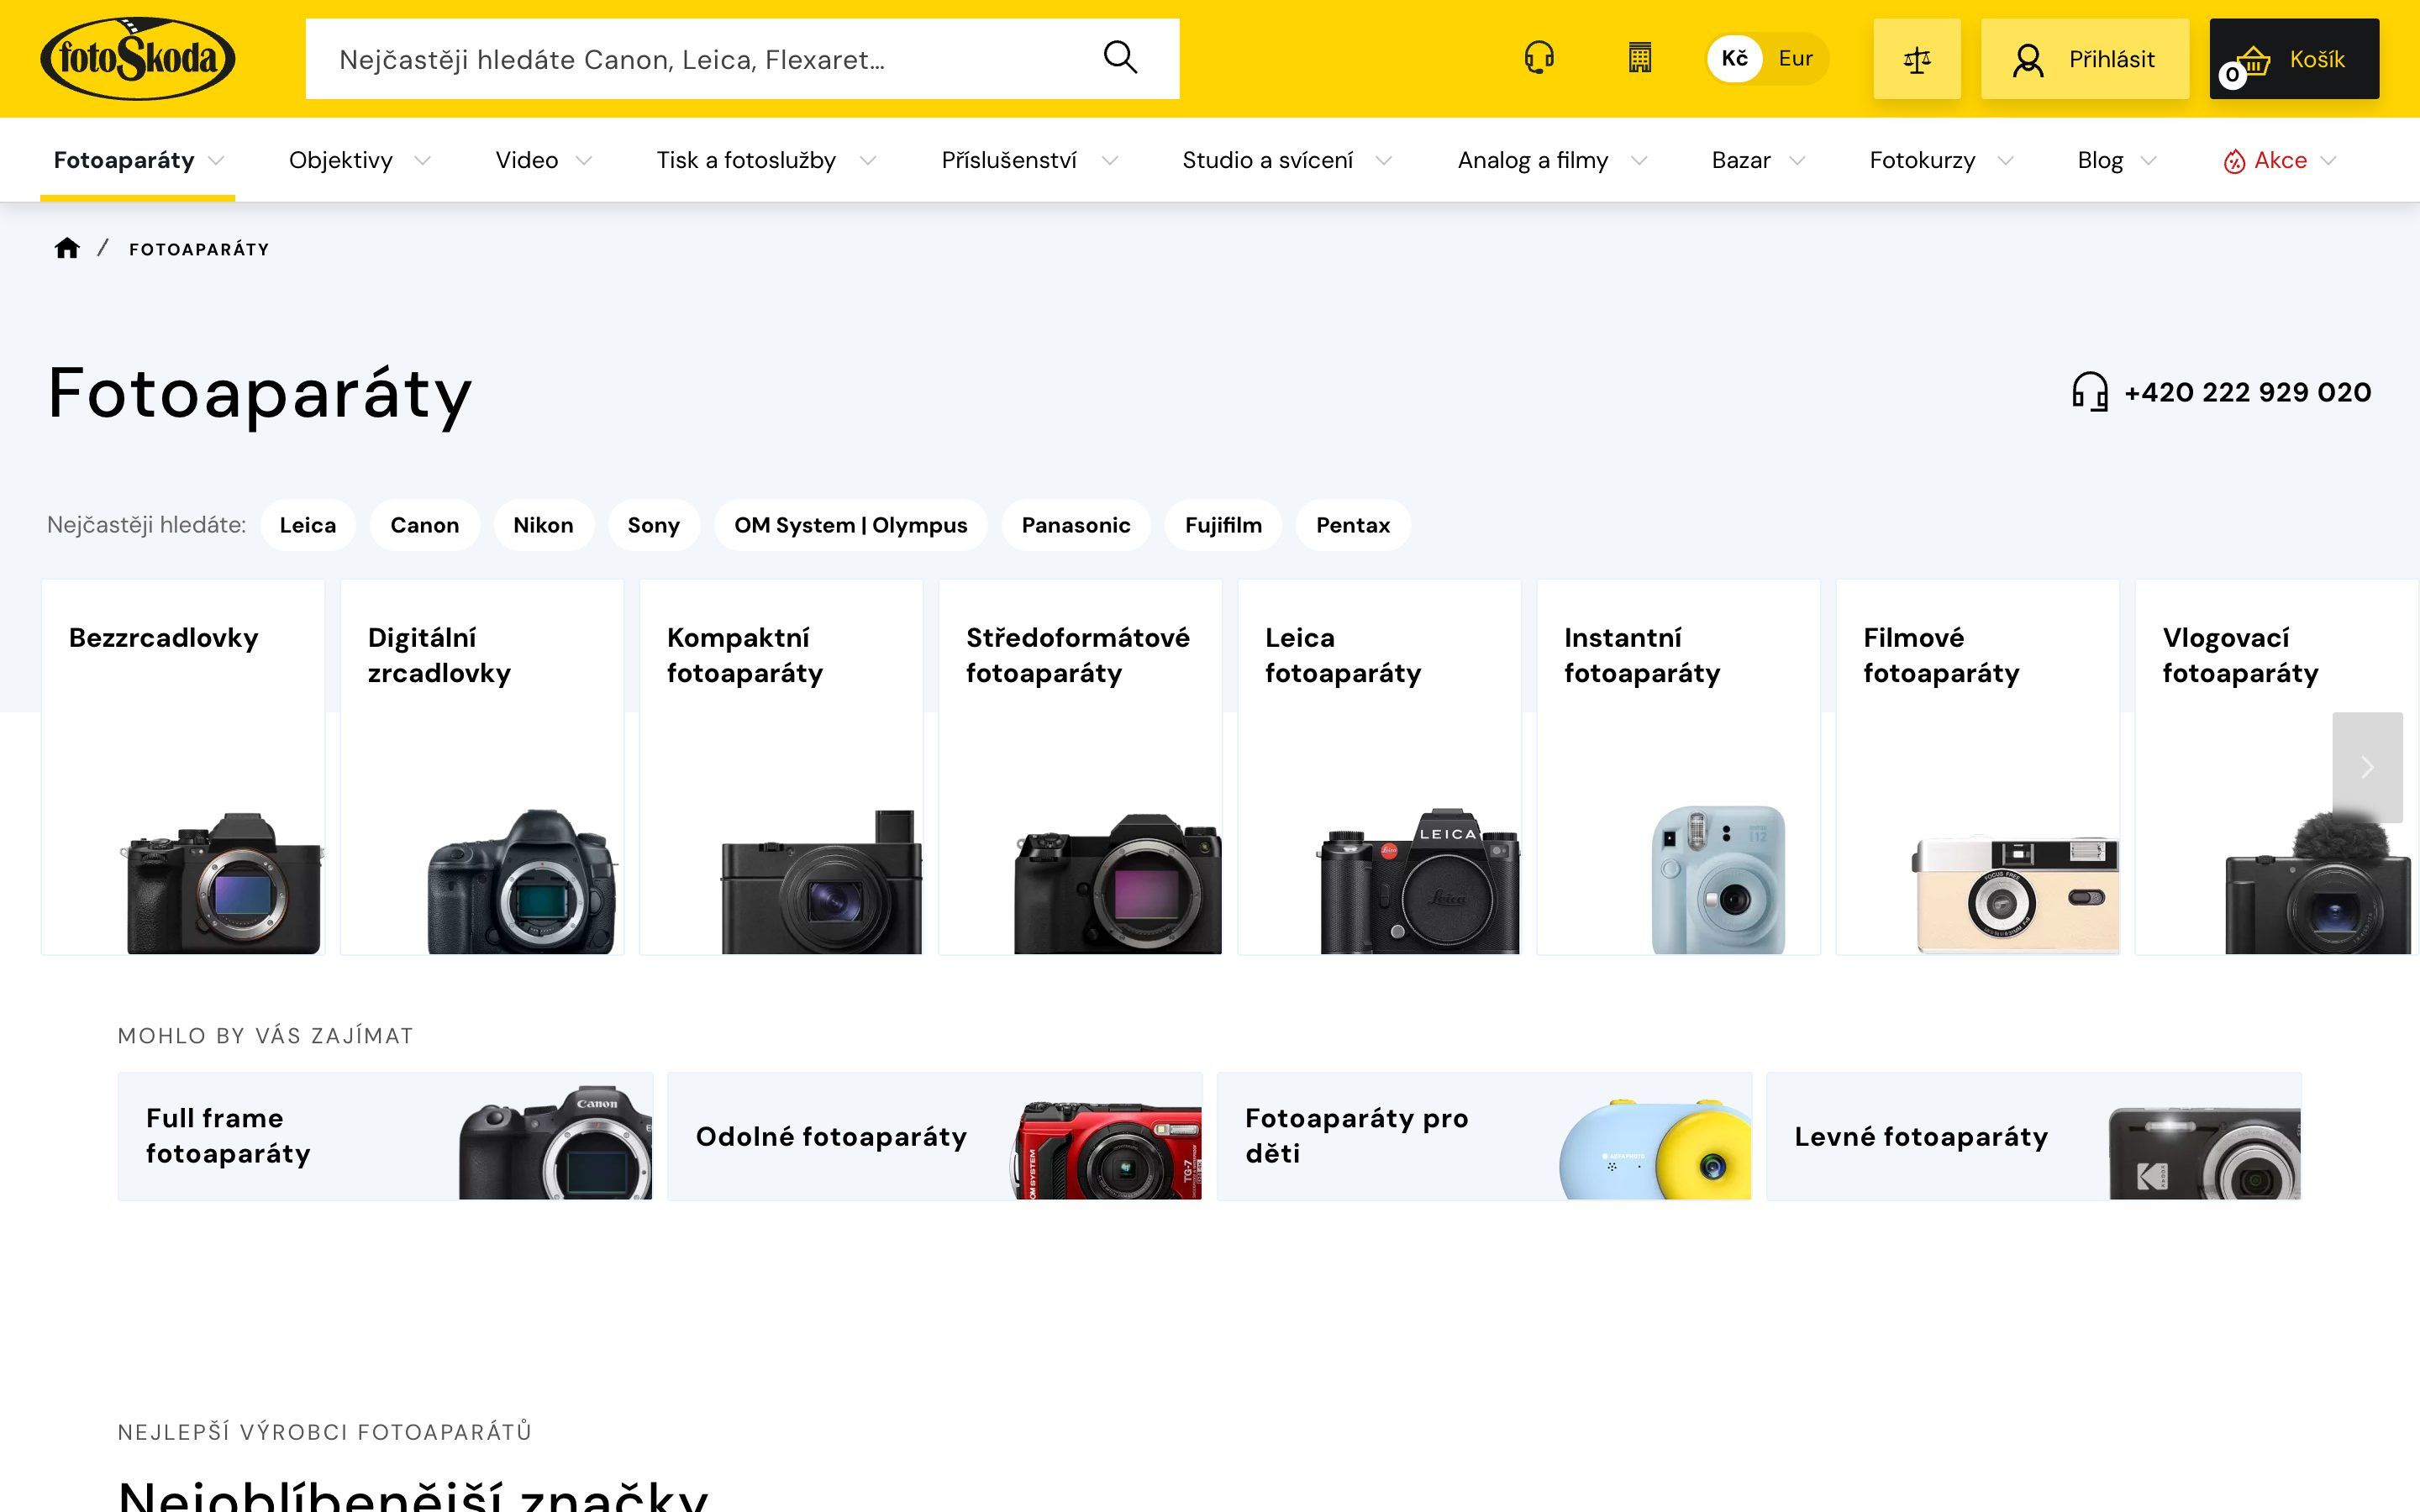
Task: Expand the Bazar menu chevron
Action: [x=1797, y=161]
